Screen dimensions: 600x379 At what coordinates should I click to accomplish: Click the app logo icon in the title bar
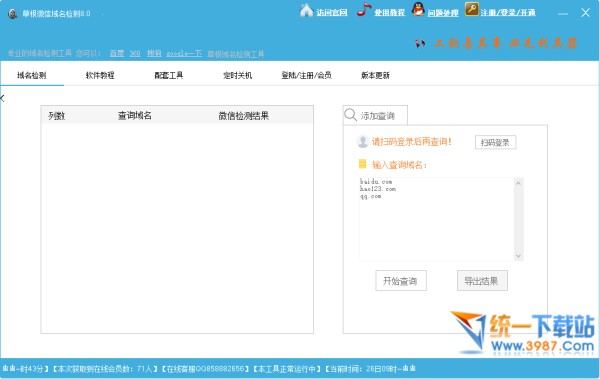(13, 14)
